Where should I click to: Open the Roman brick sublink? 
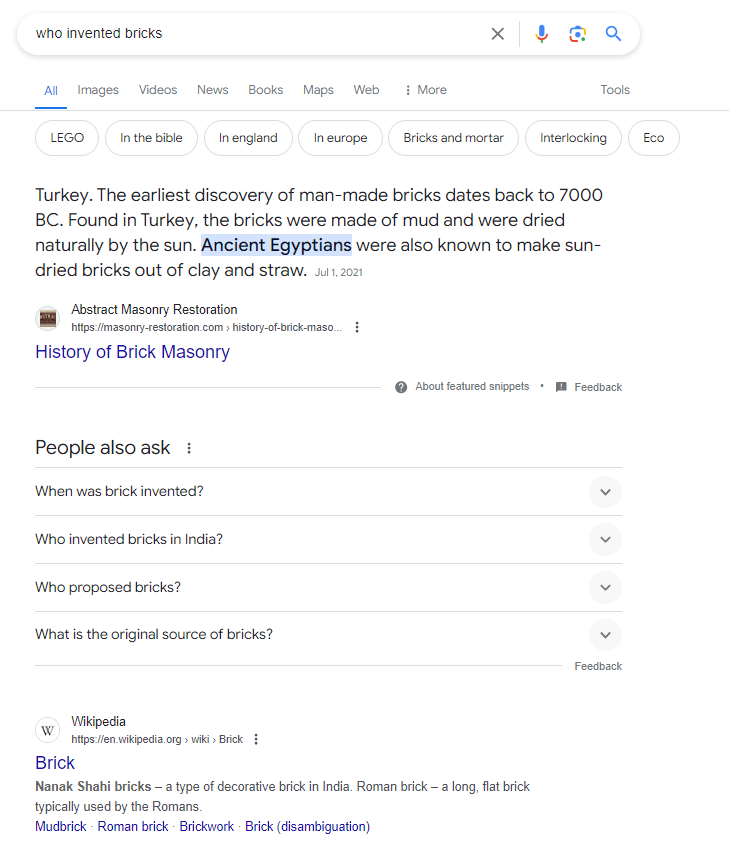[x=133, y=827]
